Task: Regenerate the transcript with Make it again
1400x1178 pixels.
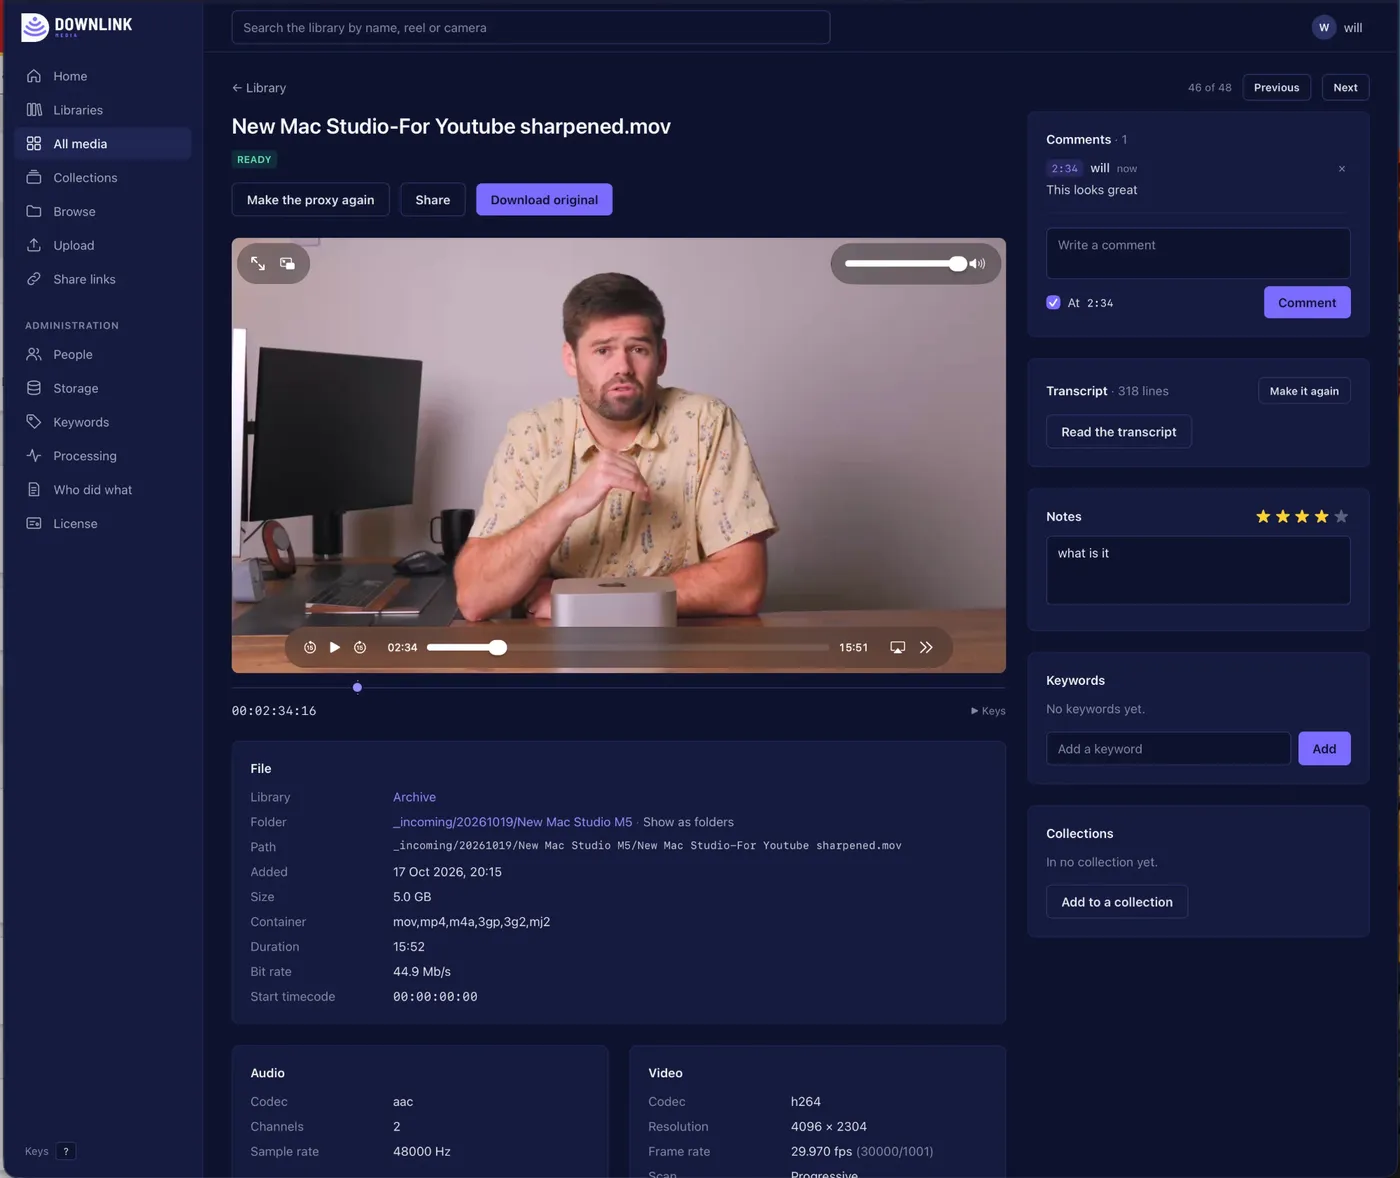Action: pyautogui.click(x=1304, y=391)
